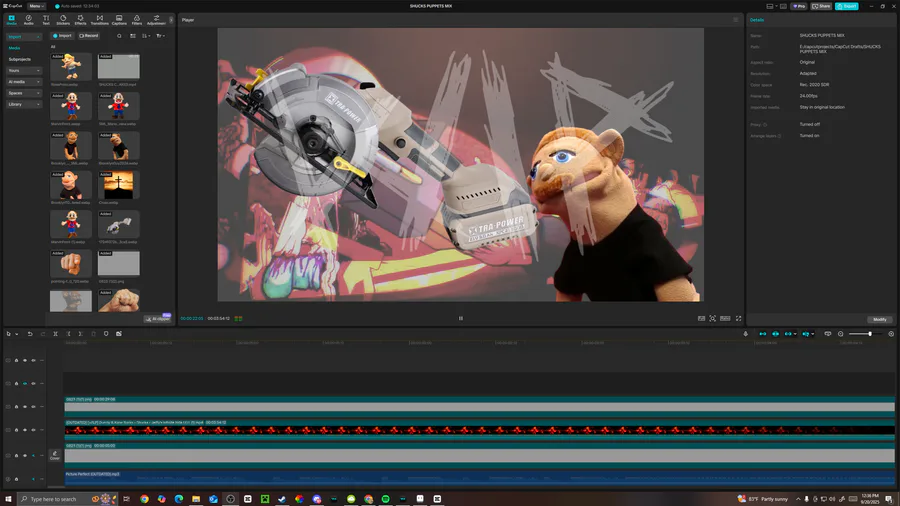Click the zoom out timeline icon
The width and height of the screenshot is (900, 506).
pos(841,334)
